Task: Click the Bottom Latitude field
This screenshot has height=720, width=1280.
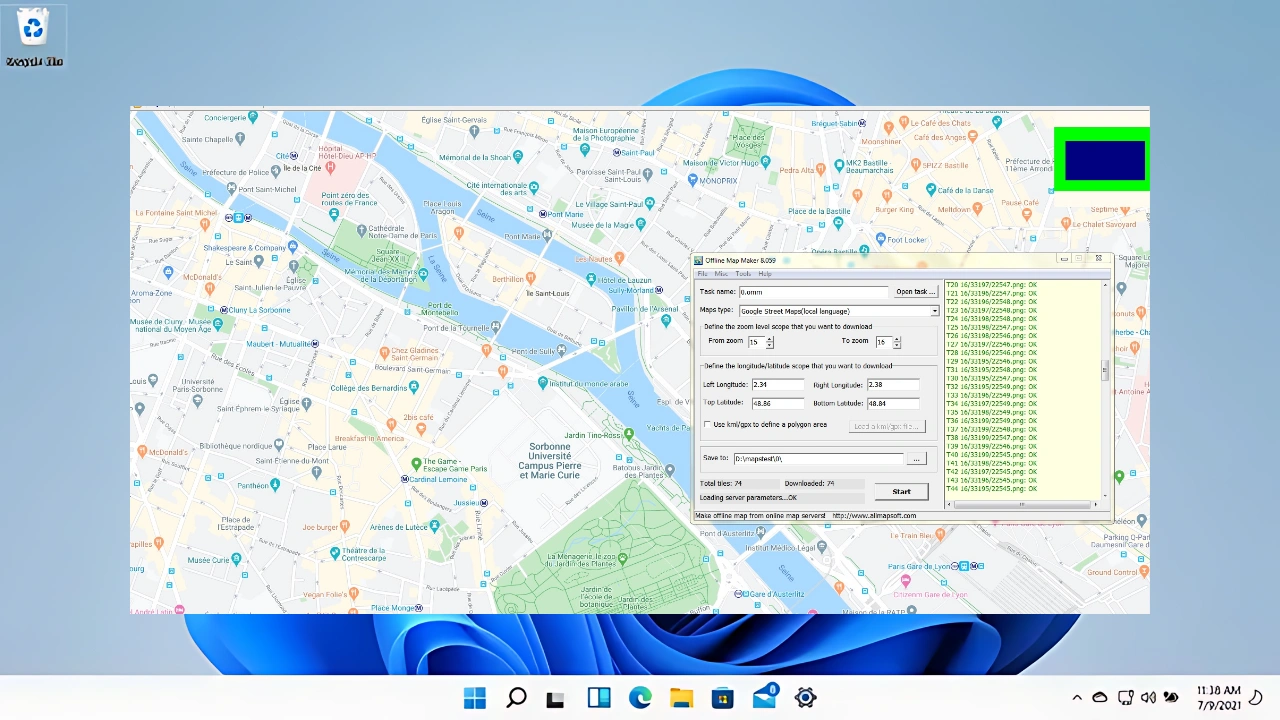Action: click(893, 403)
